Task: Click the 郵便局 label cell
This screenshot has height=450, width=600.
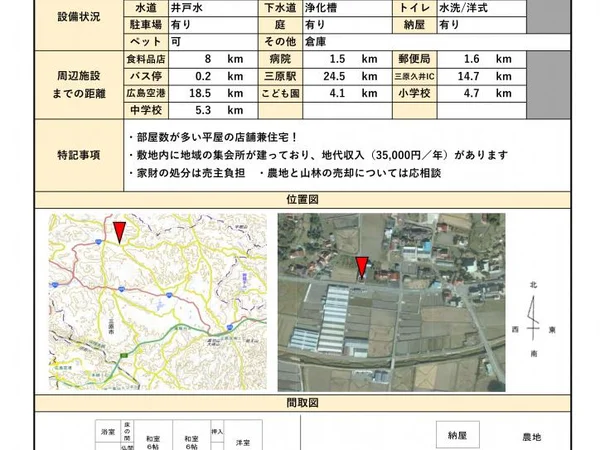Action: (x=415, y=59)
